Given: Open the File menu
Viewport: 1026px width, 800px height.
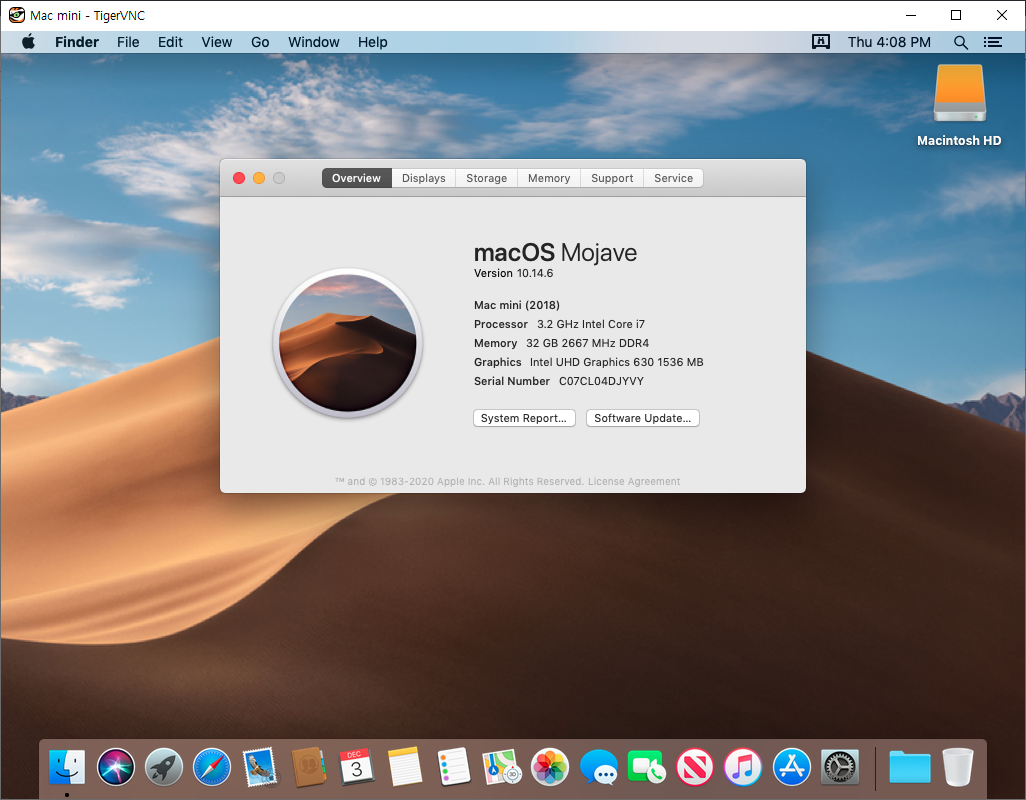Looking at the screenshot, I should (x=128, y=43).
